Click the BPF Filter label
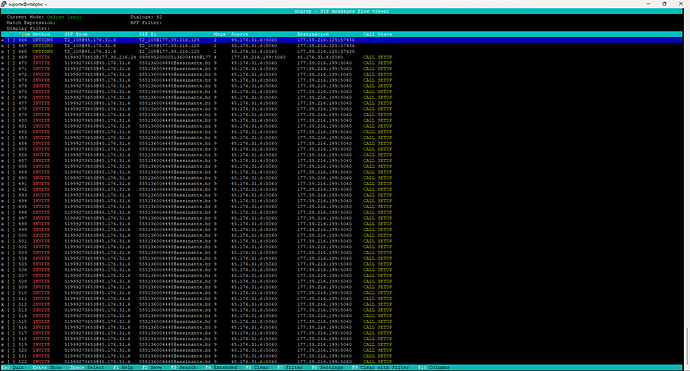 [146, 23]
